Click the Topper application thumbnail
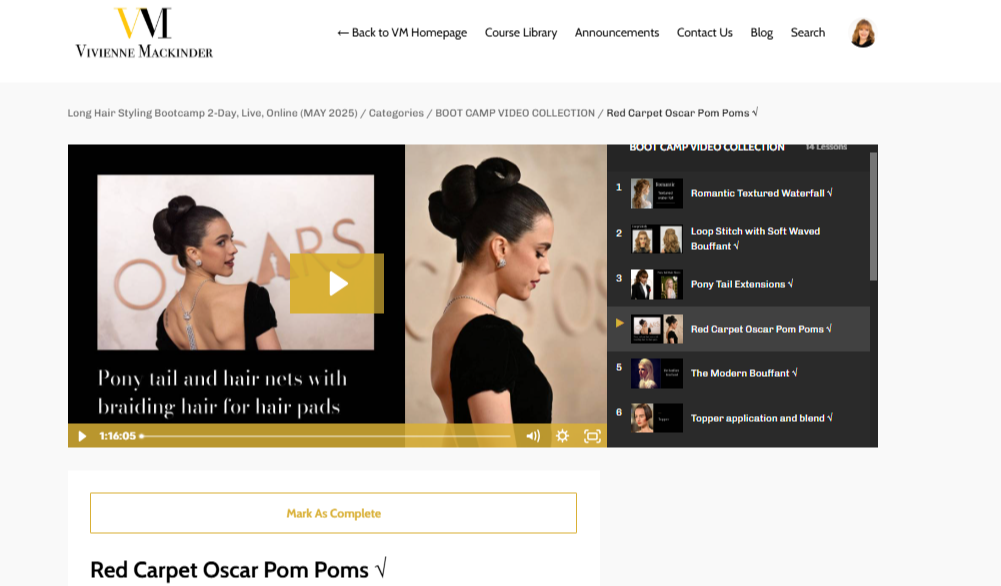 pos(657,418)
